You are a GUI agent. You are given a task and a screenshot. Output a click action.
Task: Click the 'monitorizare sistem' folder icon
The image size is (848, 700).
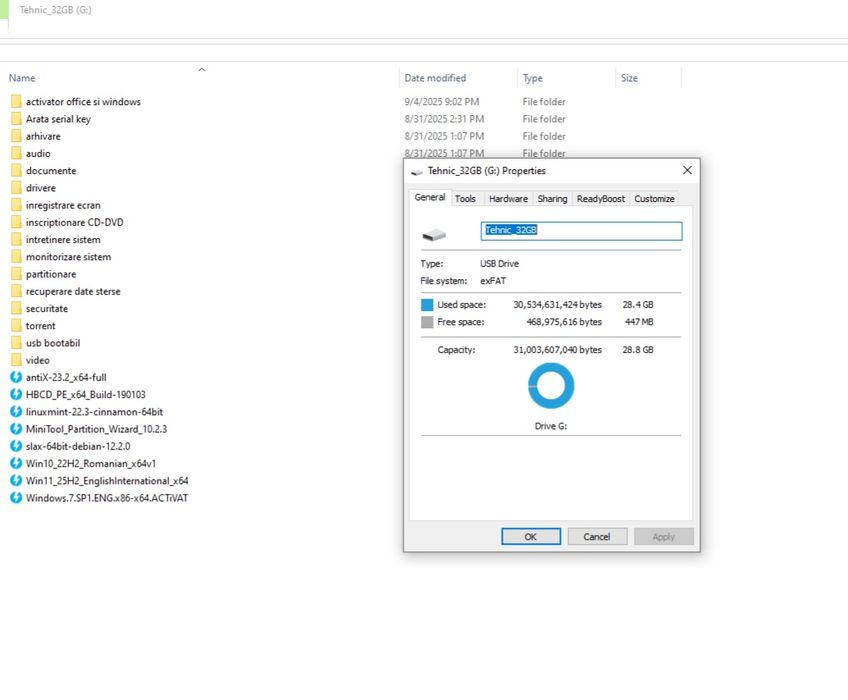[16, 257]
